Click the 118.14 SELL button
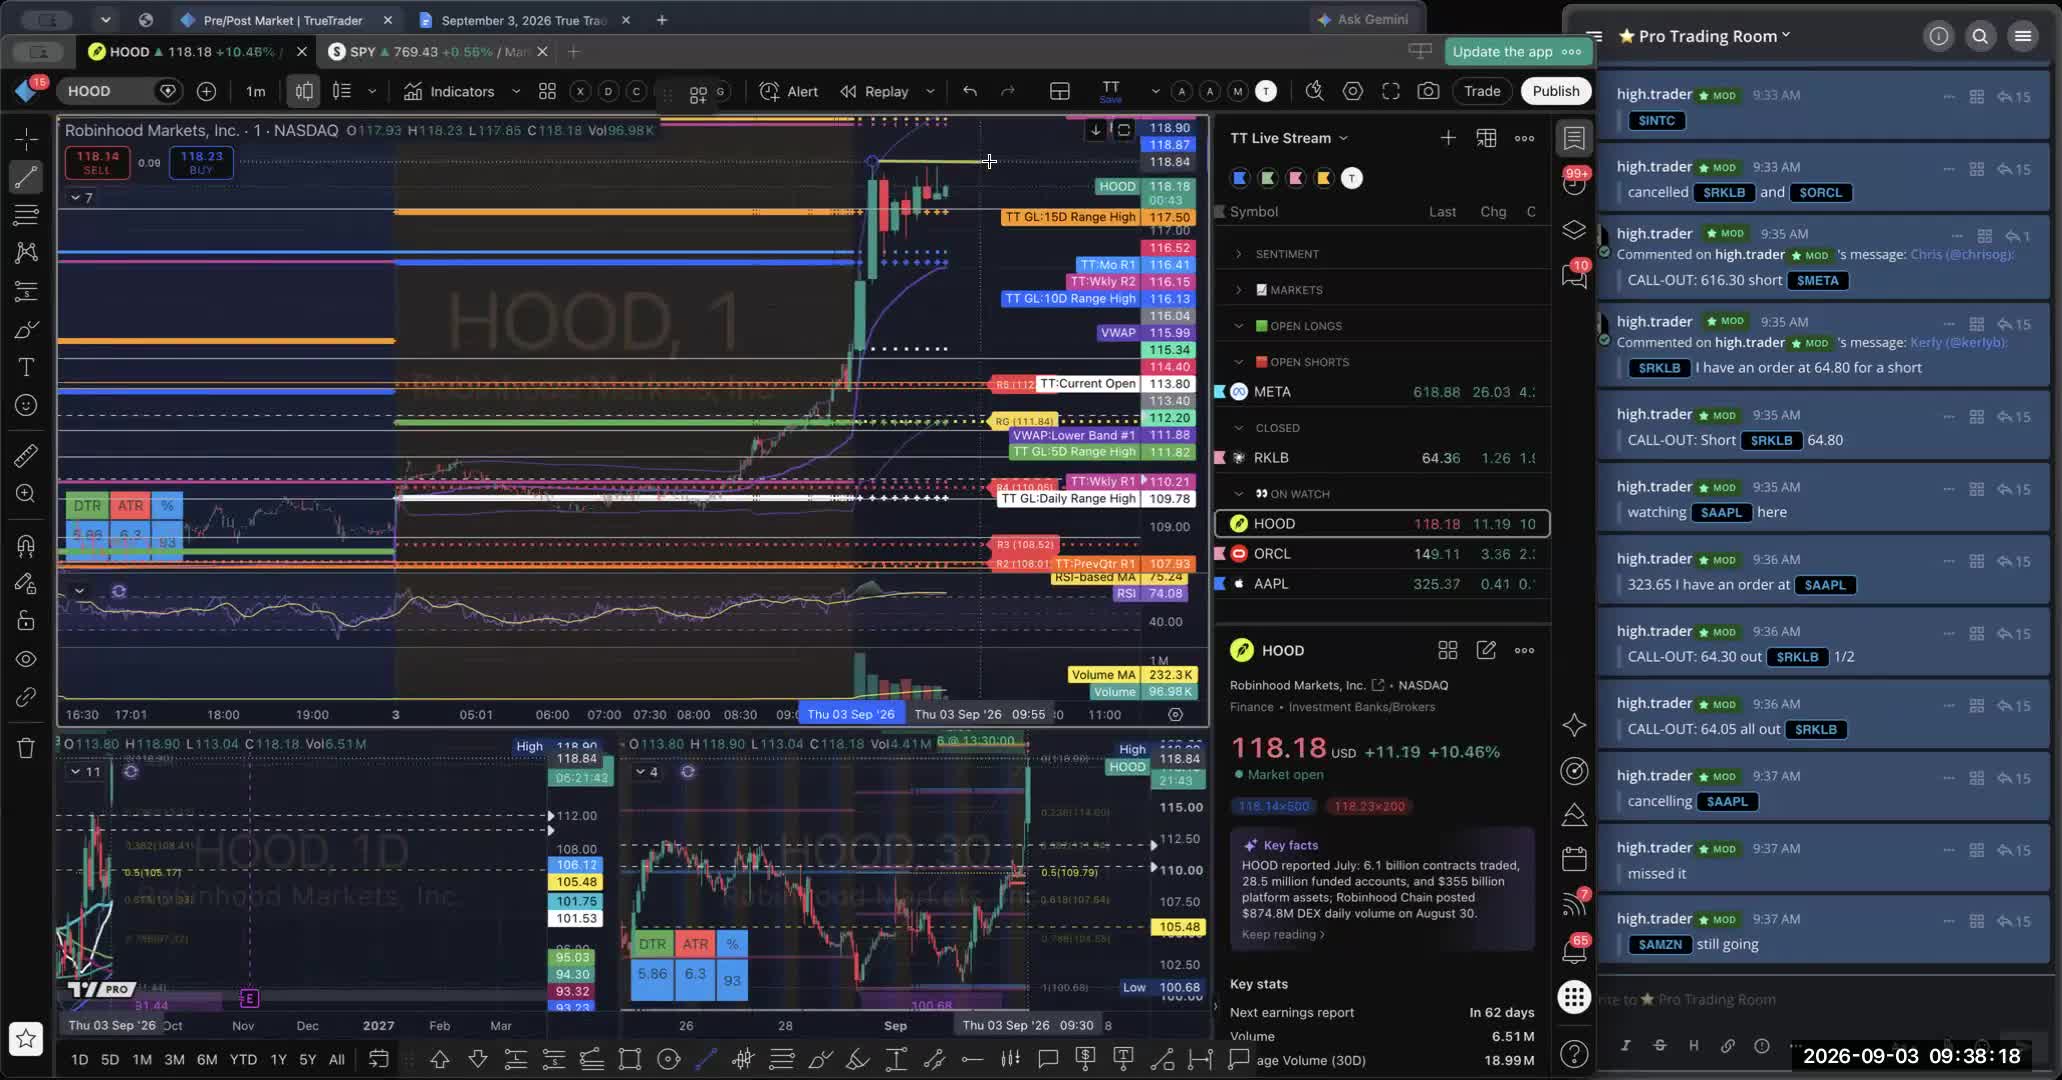Screen dimensions: 2062x1080 (x=97, y=162)
